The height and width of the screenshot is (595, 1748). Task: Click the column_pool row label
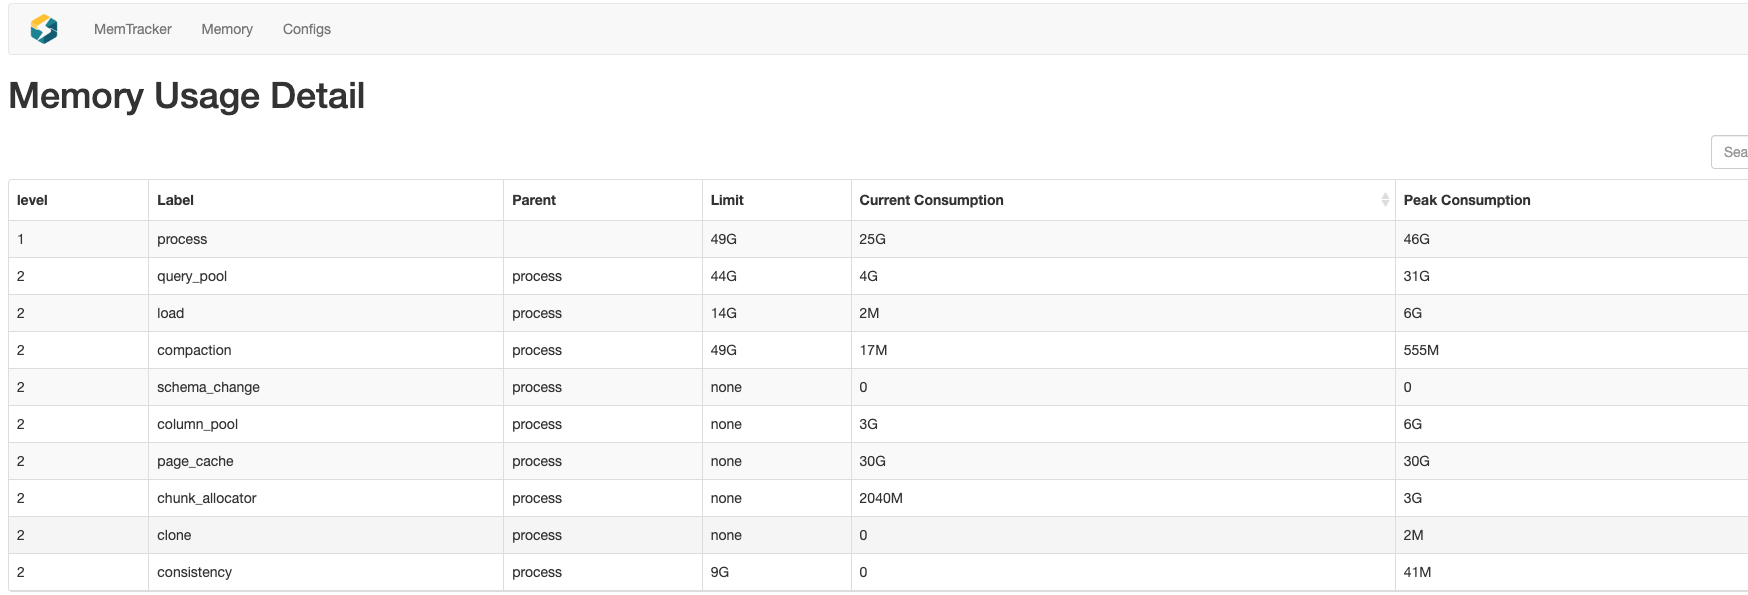coord(197,424)
